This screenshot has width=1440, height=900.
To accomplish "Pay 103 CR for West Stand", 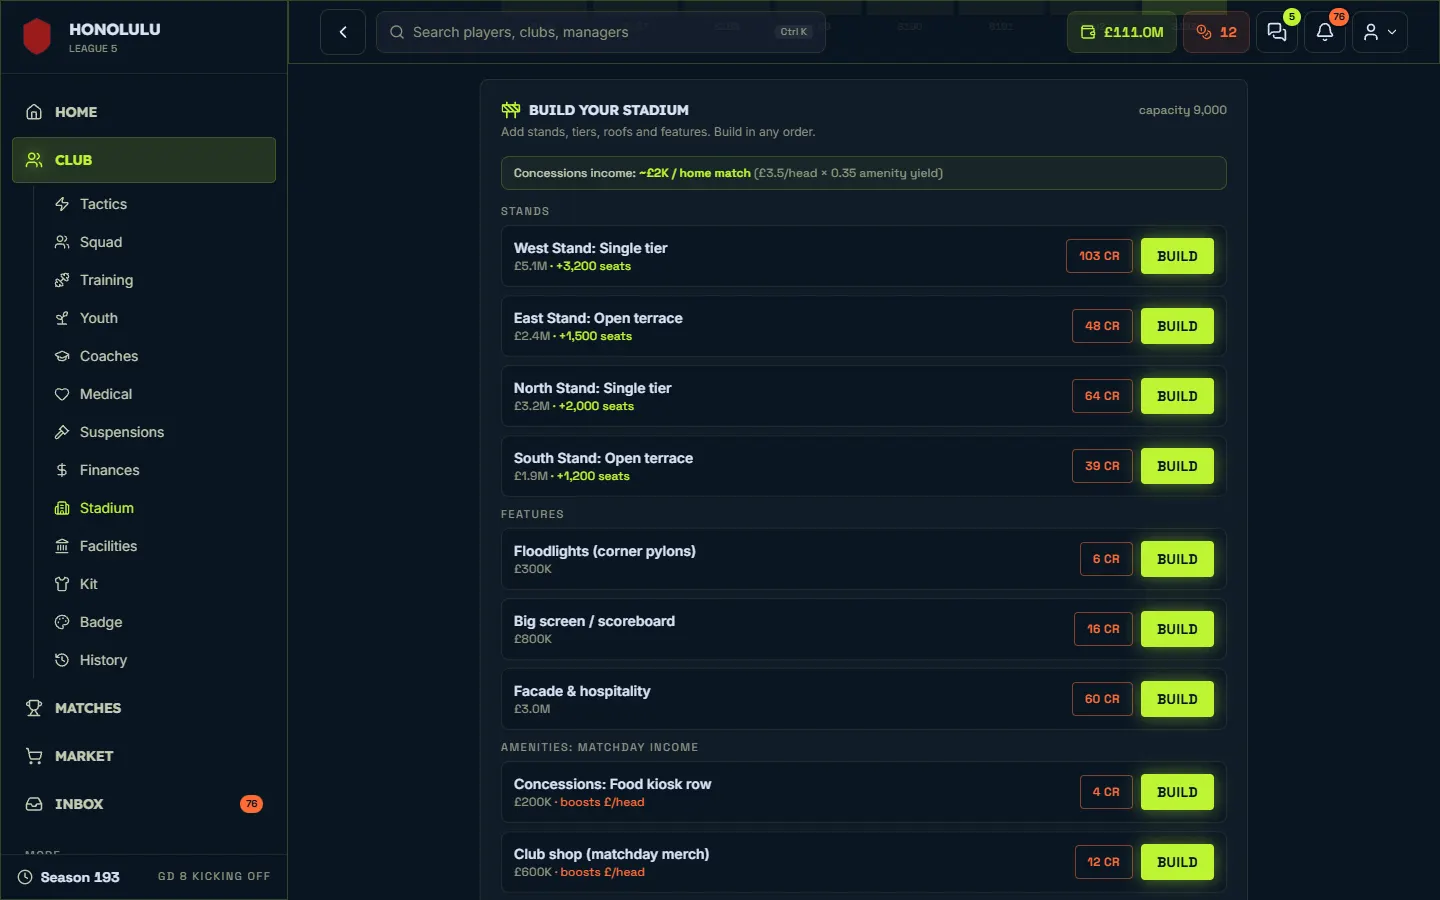I will [x=1099, y=256].
